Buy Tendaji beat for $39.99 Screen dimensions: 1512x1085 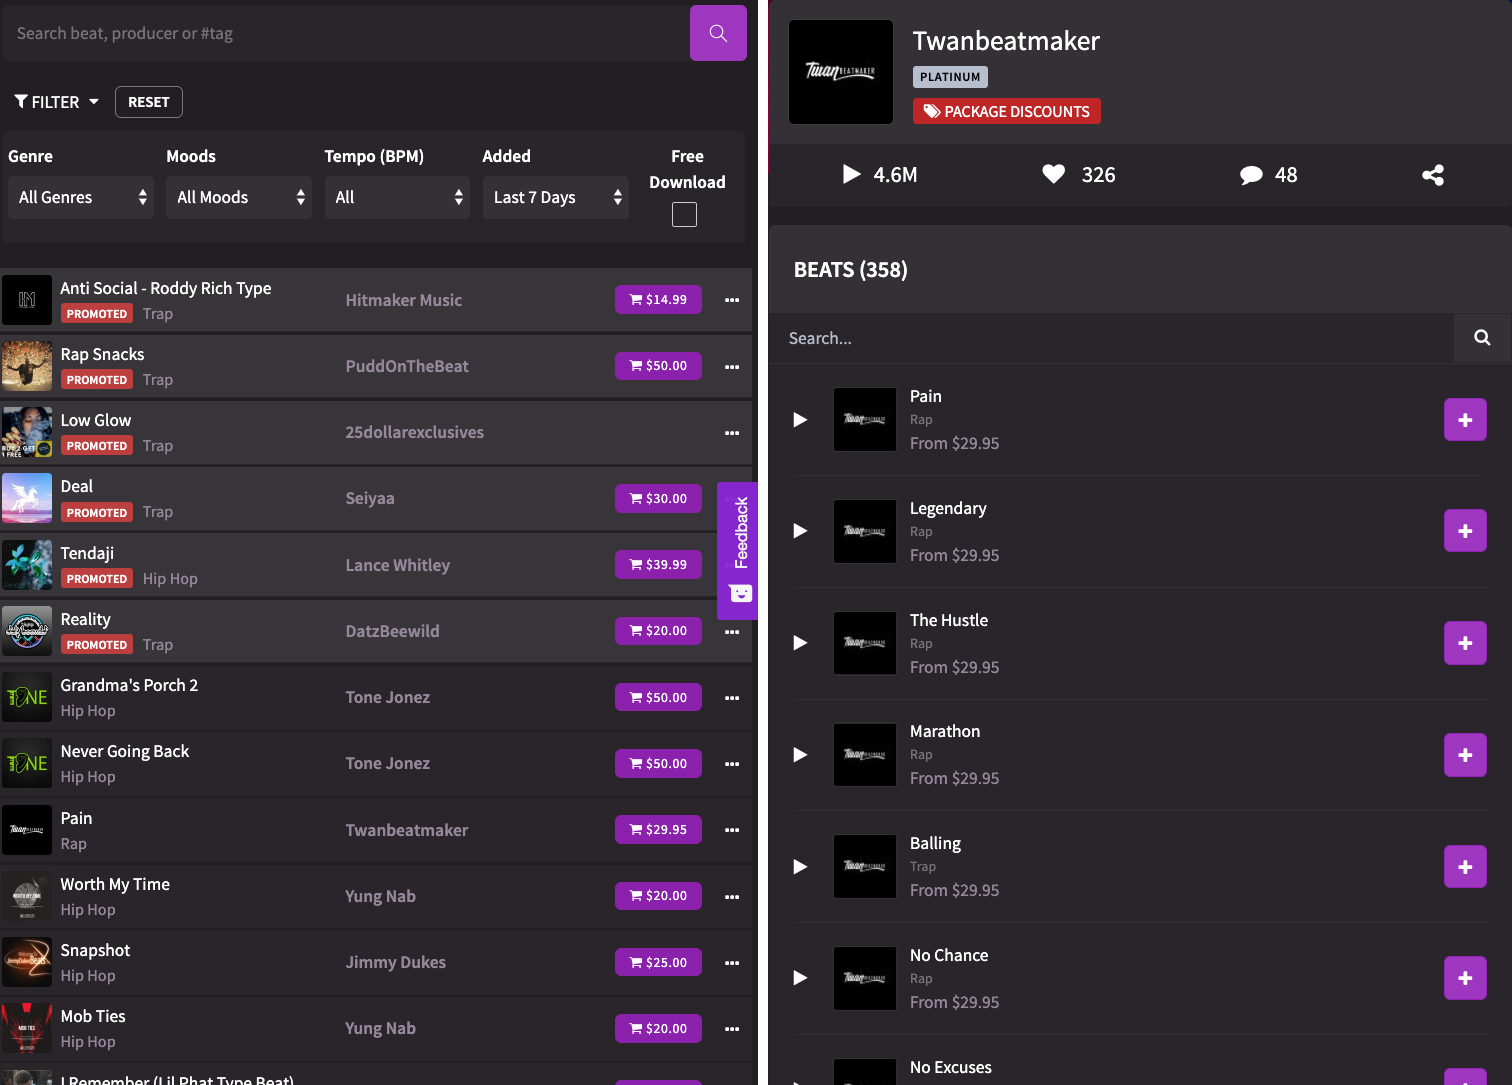[658, 565]
